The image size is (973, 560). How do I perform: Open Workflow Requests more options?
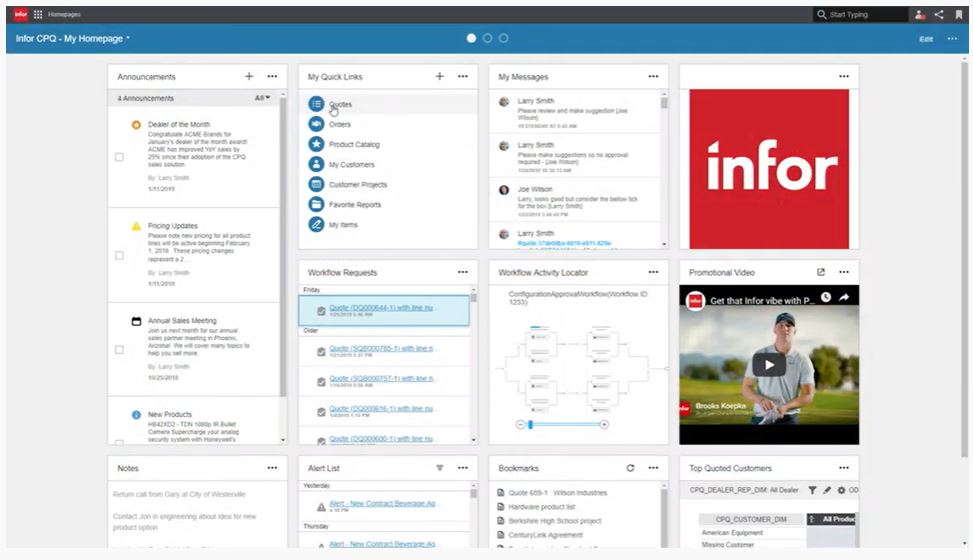pos(463,272)
